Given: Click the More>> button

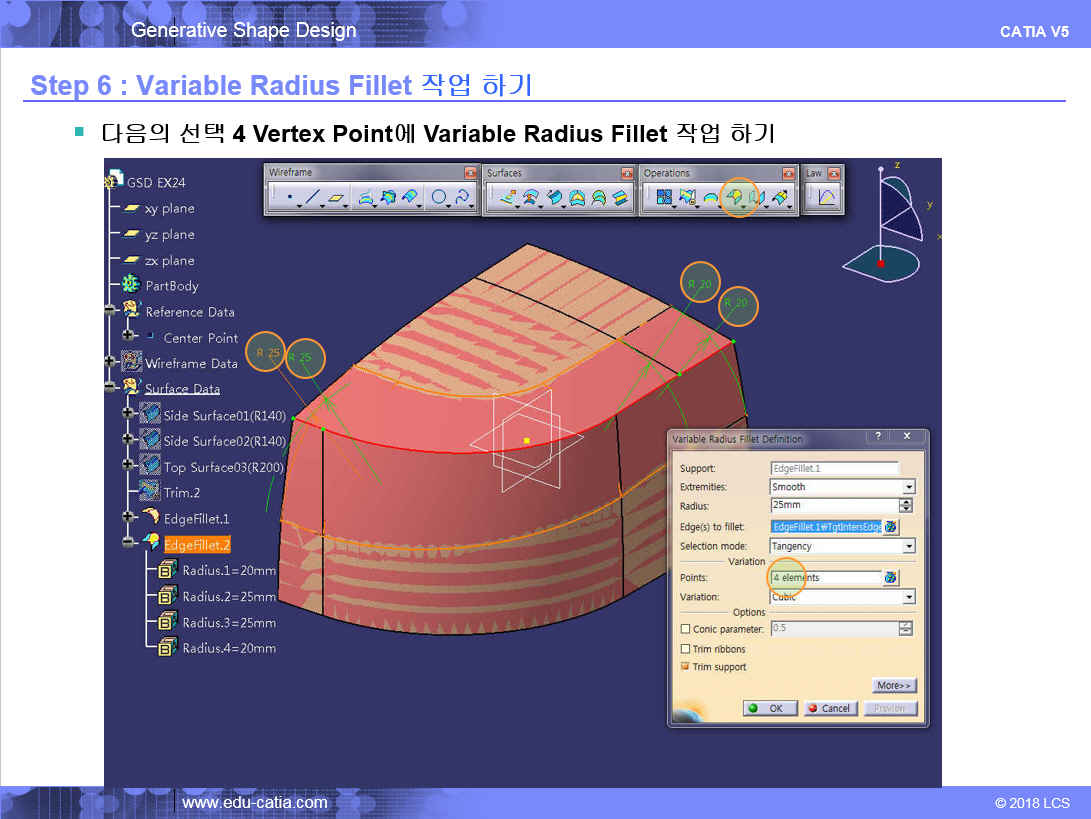Looking at the screenshot, I should coord(893,686).
